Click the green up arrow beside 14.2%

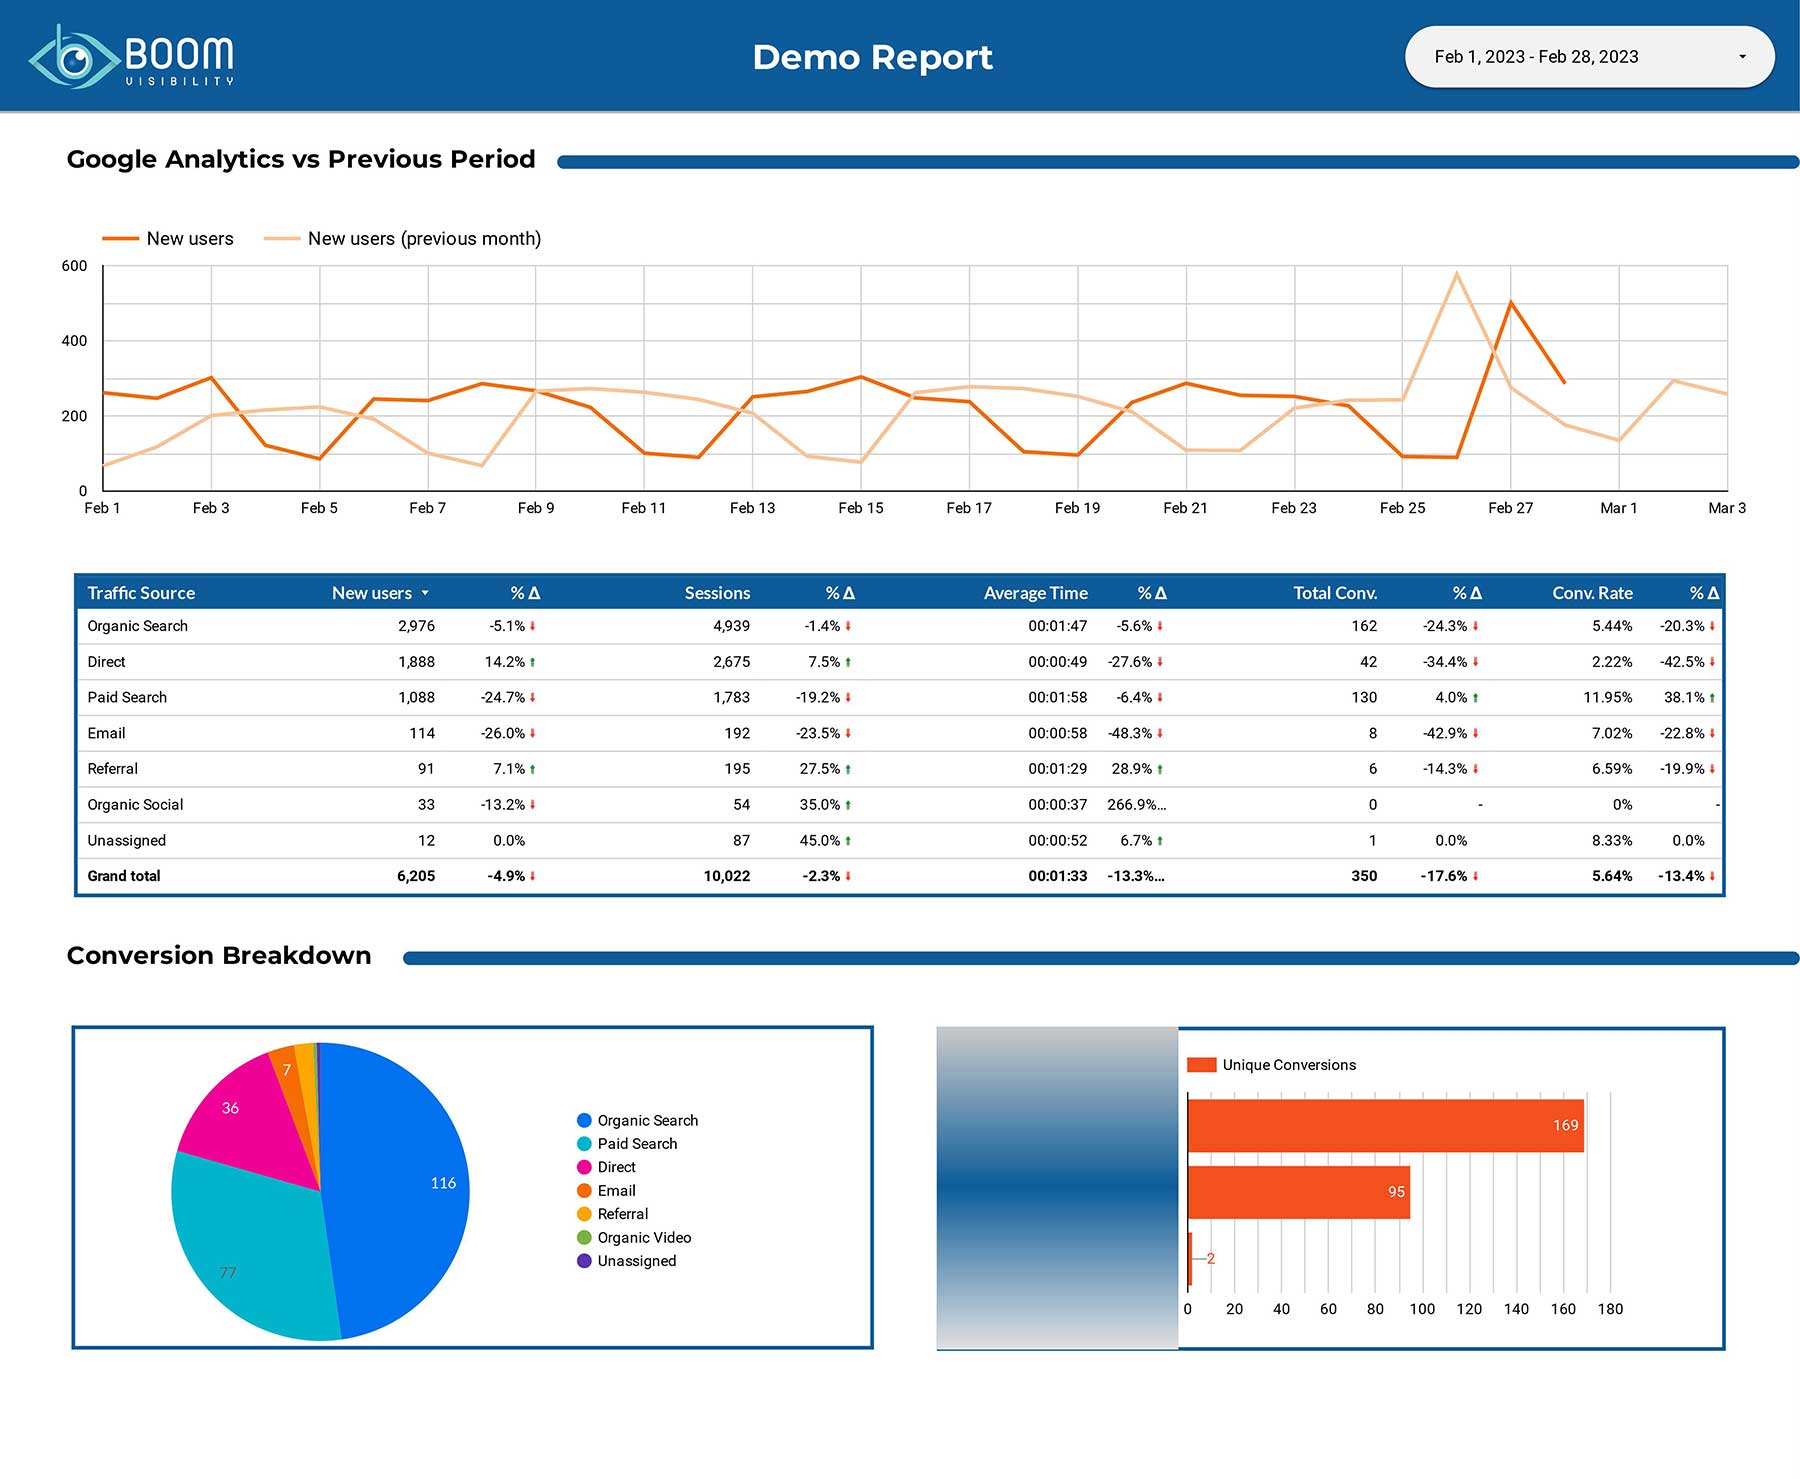click(x=533, y=662)
